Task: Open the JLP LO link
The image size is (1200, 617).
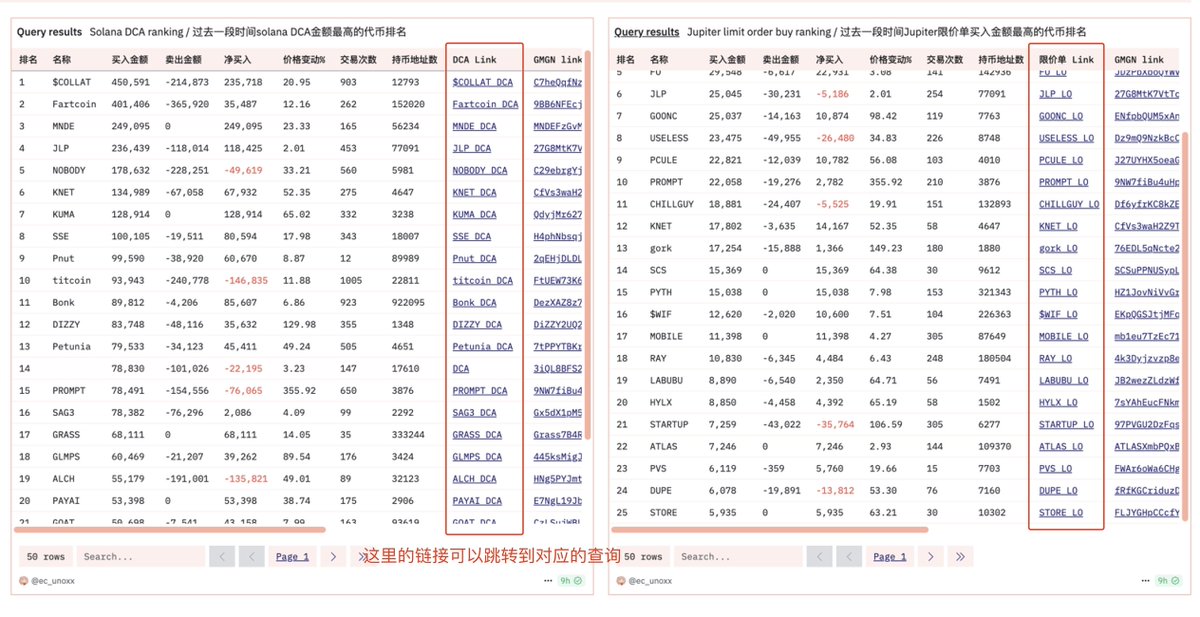Action: (1055, 94)
